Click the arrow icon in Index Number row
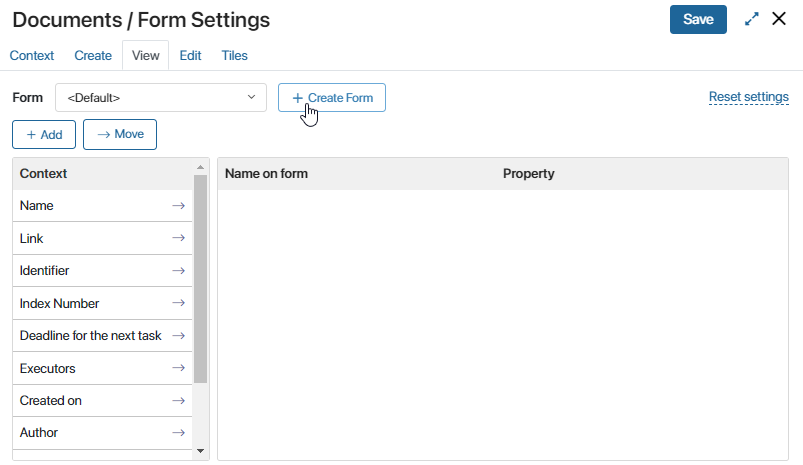The image size is (803, 465). [178, 303]
